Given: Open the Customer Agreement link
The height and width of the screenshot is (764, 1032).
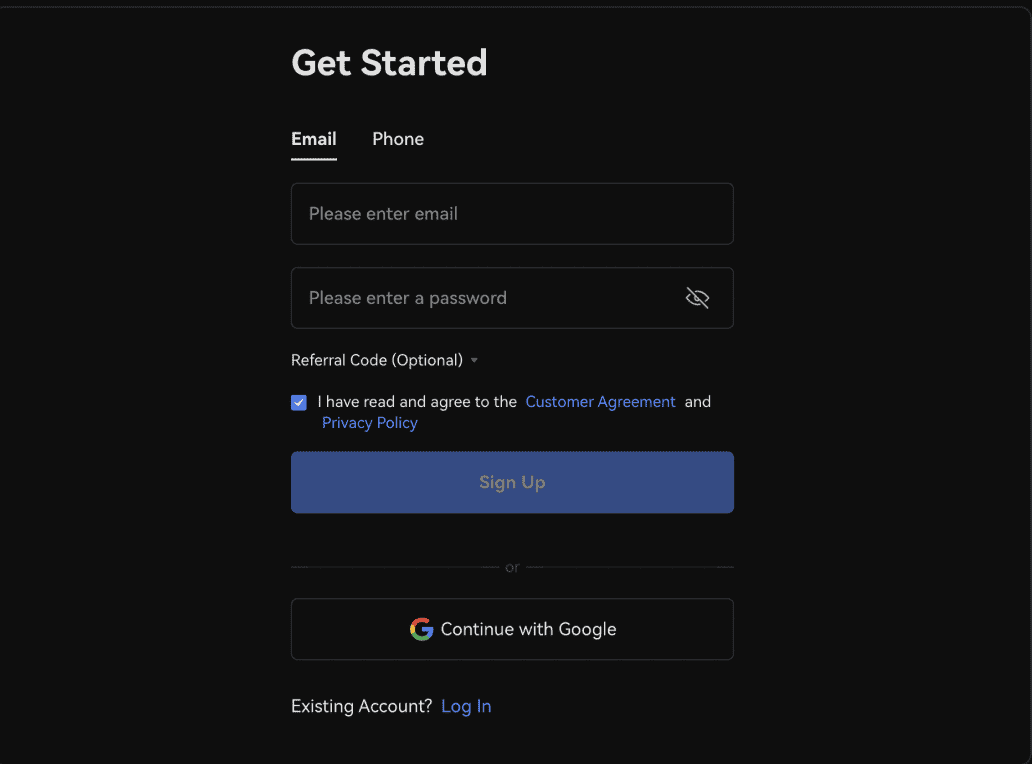Looking at the screenshot, I should pos(600,401).
